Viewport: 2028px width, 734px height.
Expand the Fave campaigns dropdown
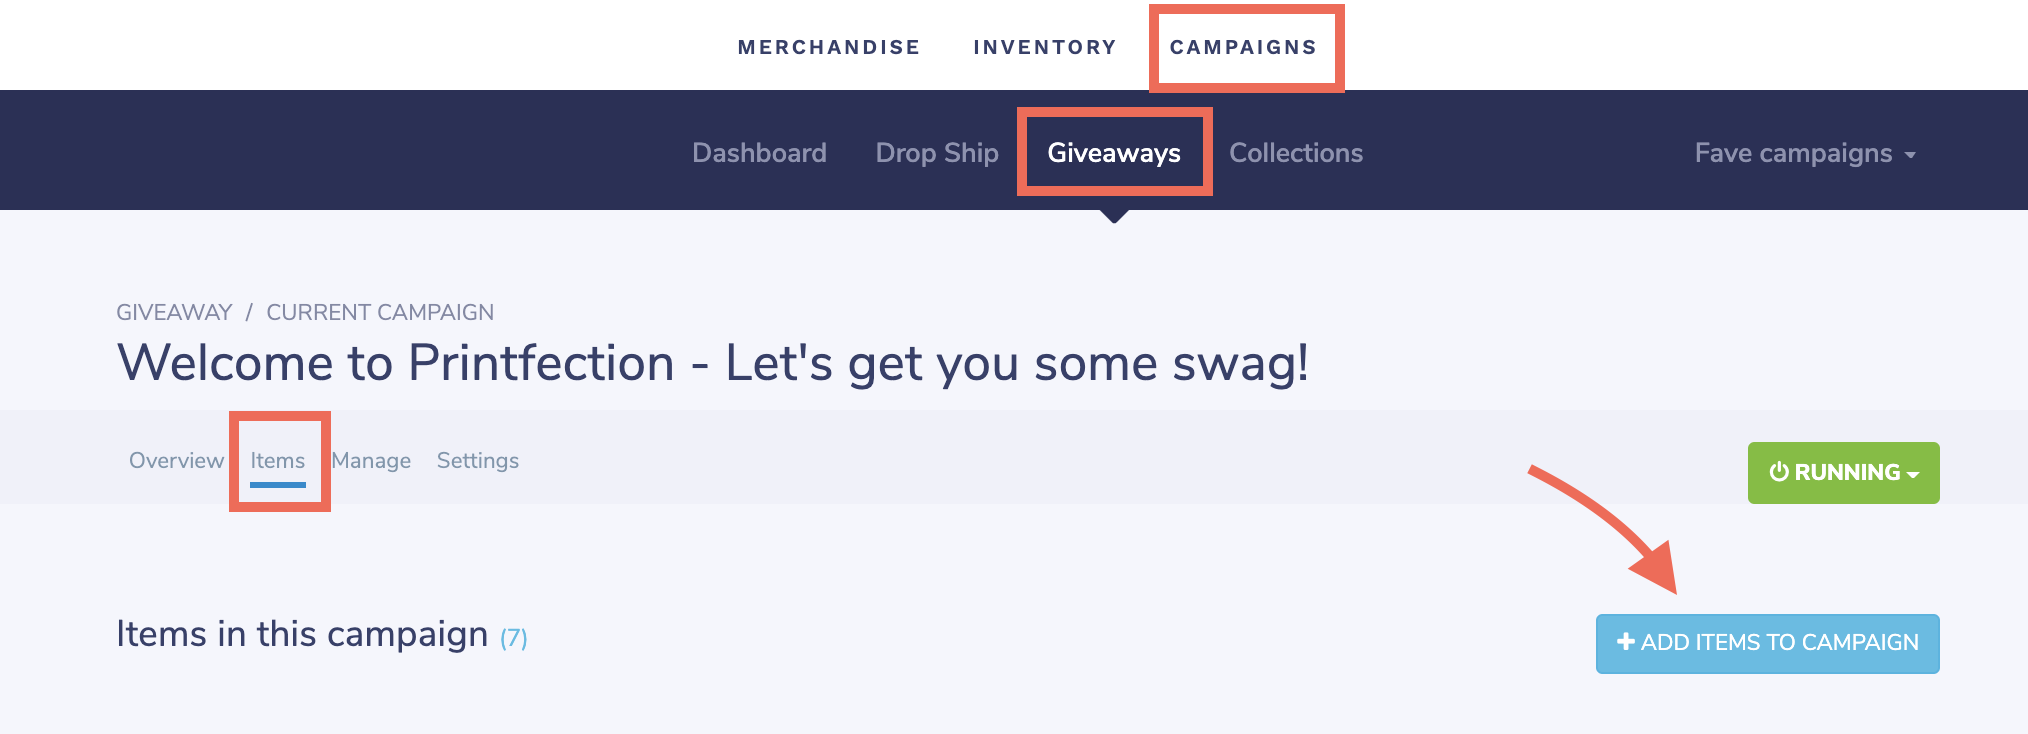(x=1793, y=153)
